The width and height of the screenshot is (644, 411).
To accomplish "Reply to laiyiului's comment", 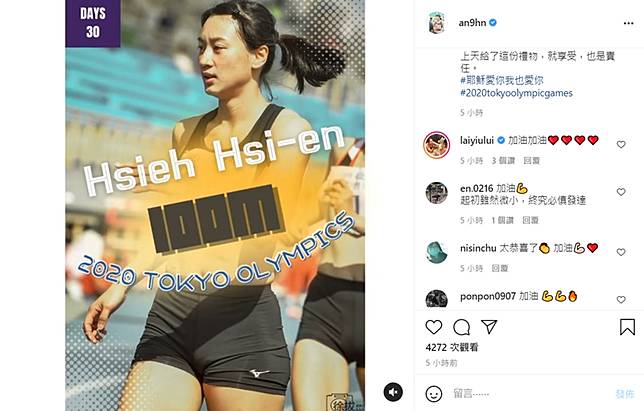I will click(x=531, y=161).
